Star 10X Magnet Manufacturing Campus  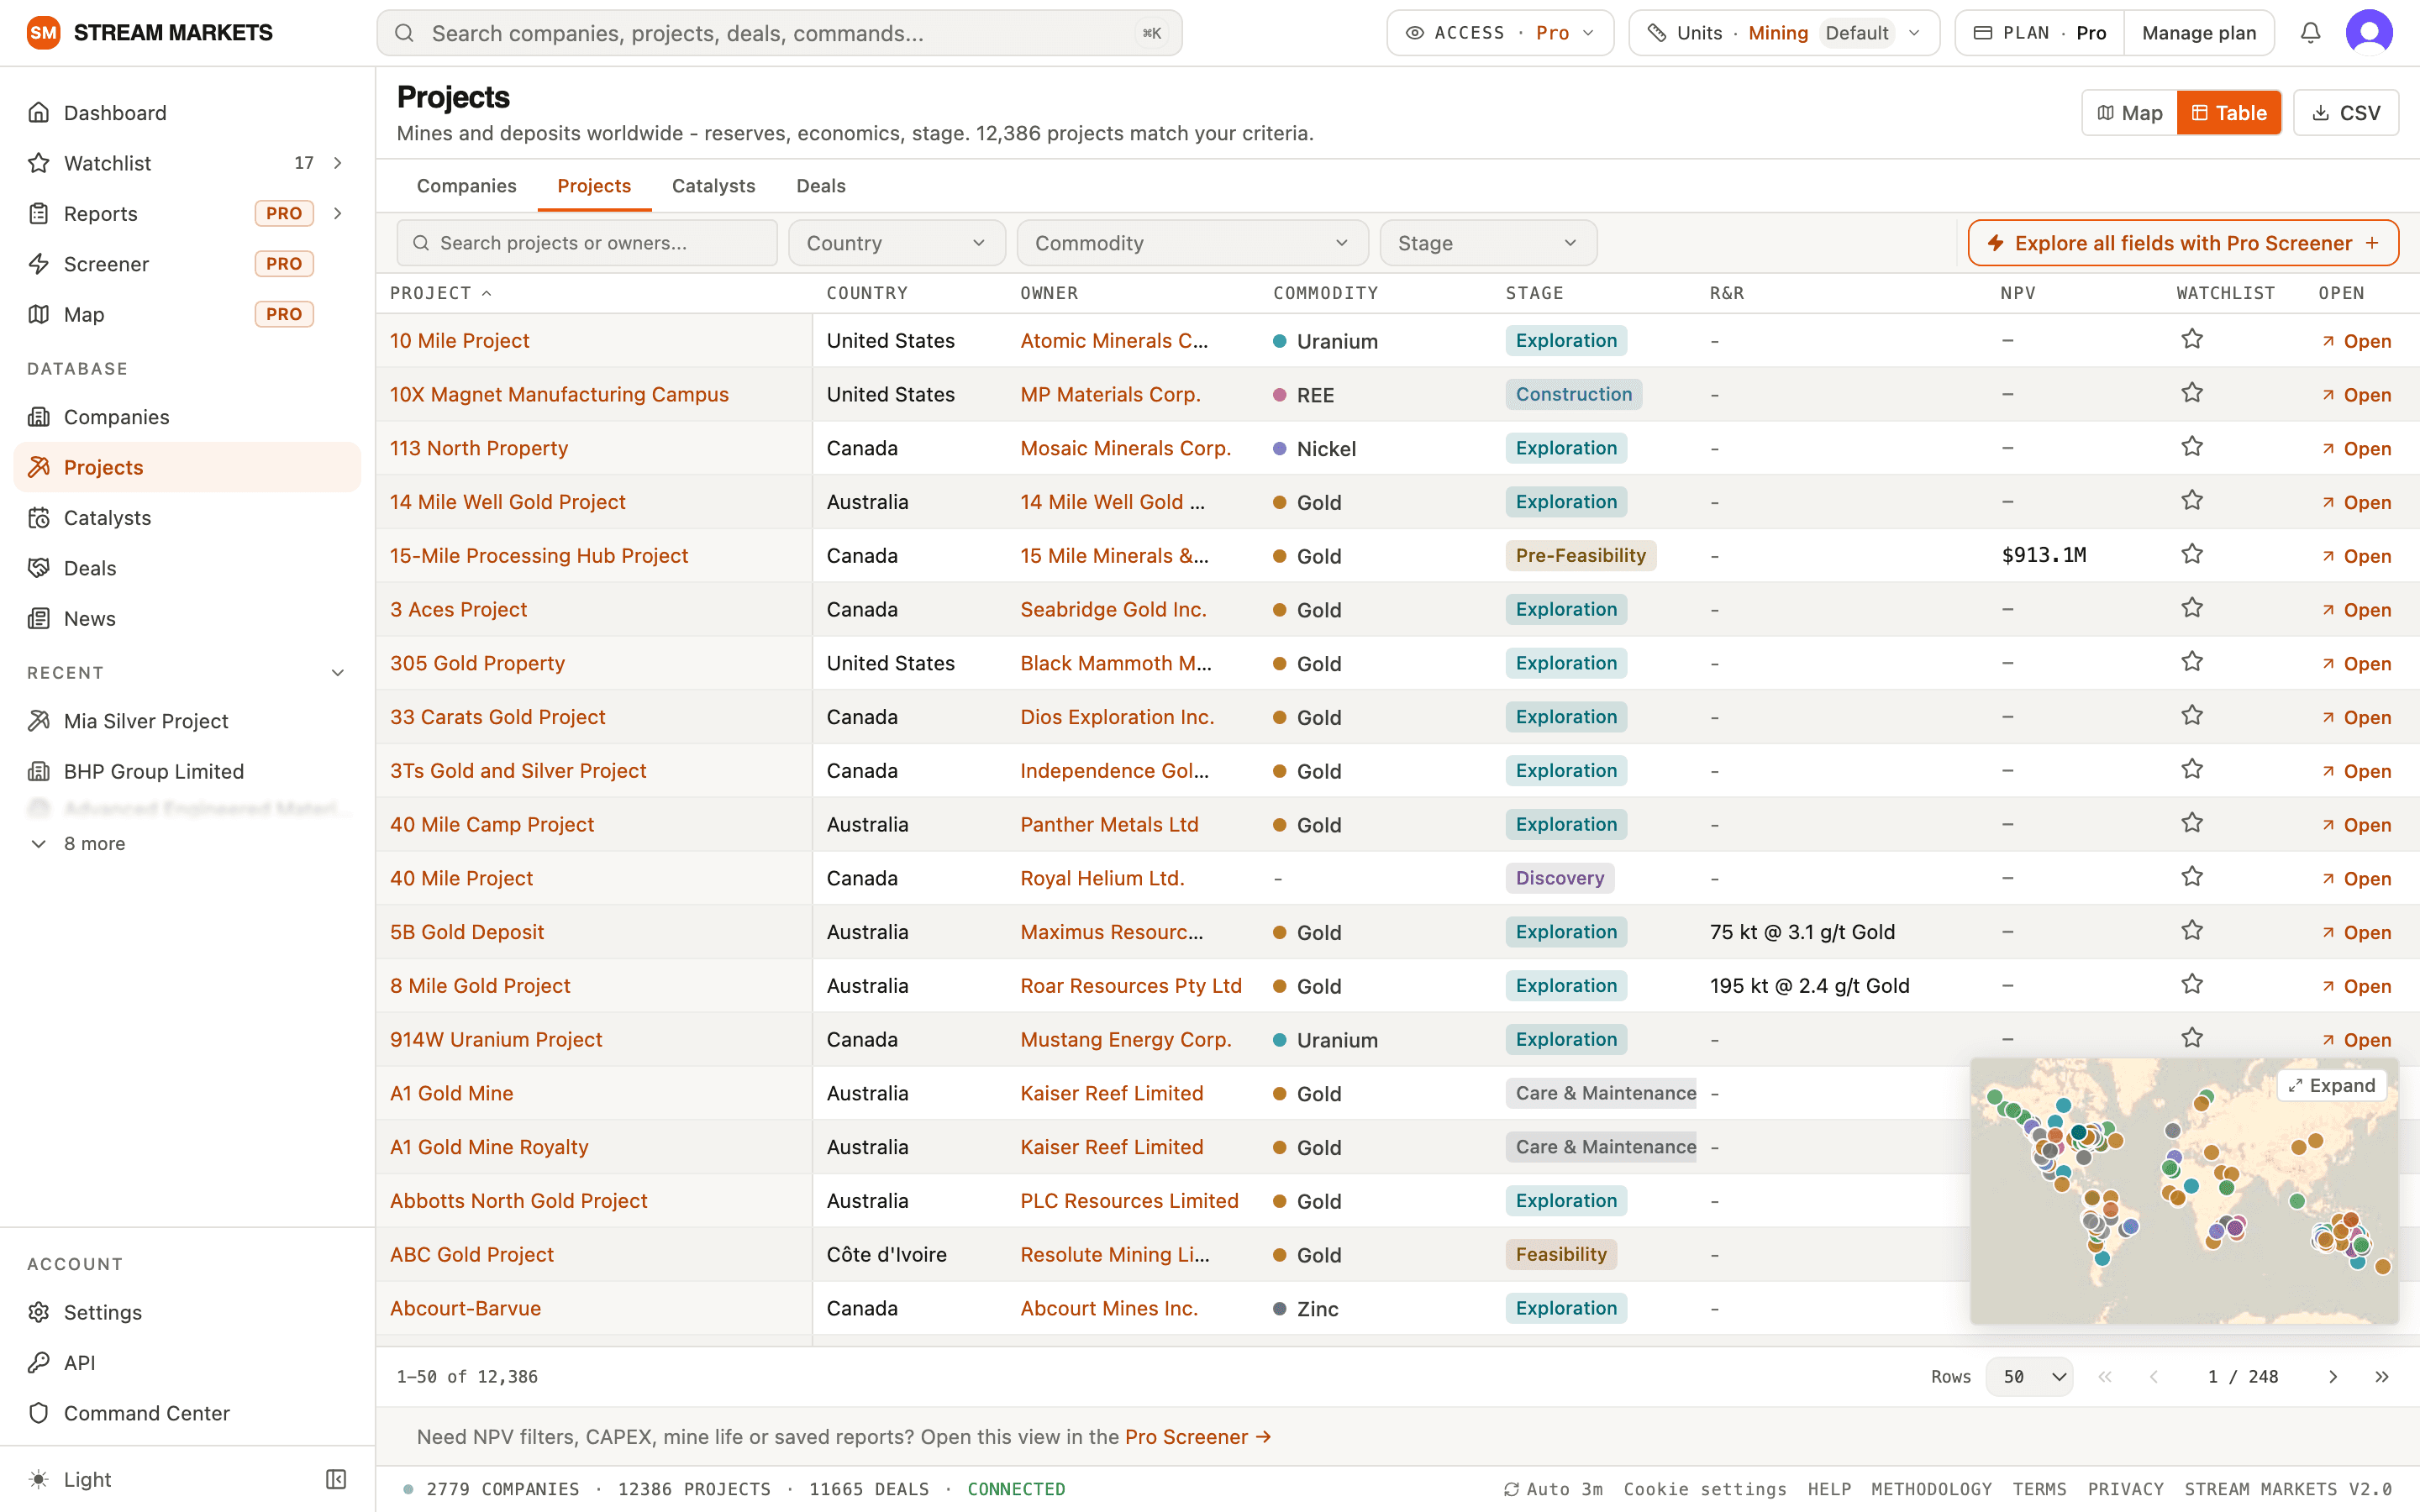click(x=2192, y=393)
